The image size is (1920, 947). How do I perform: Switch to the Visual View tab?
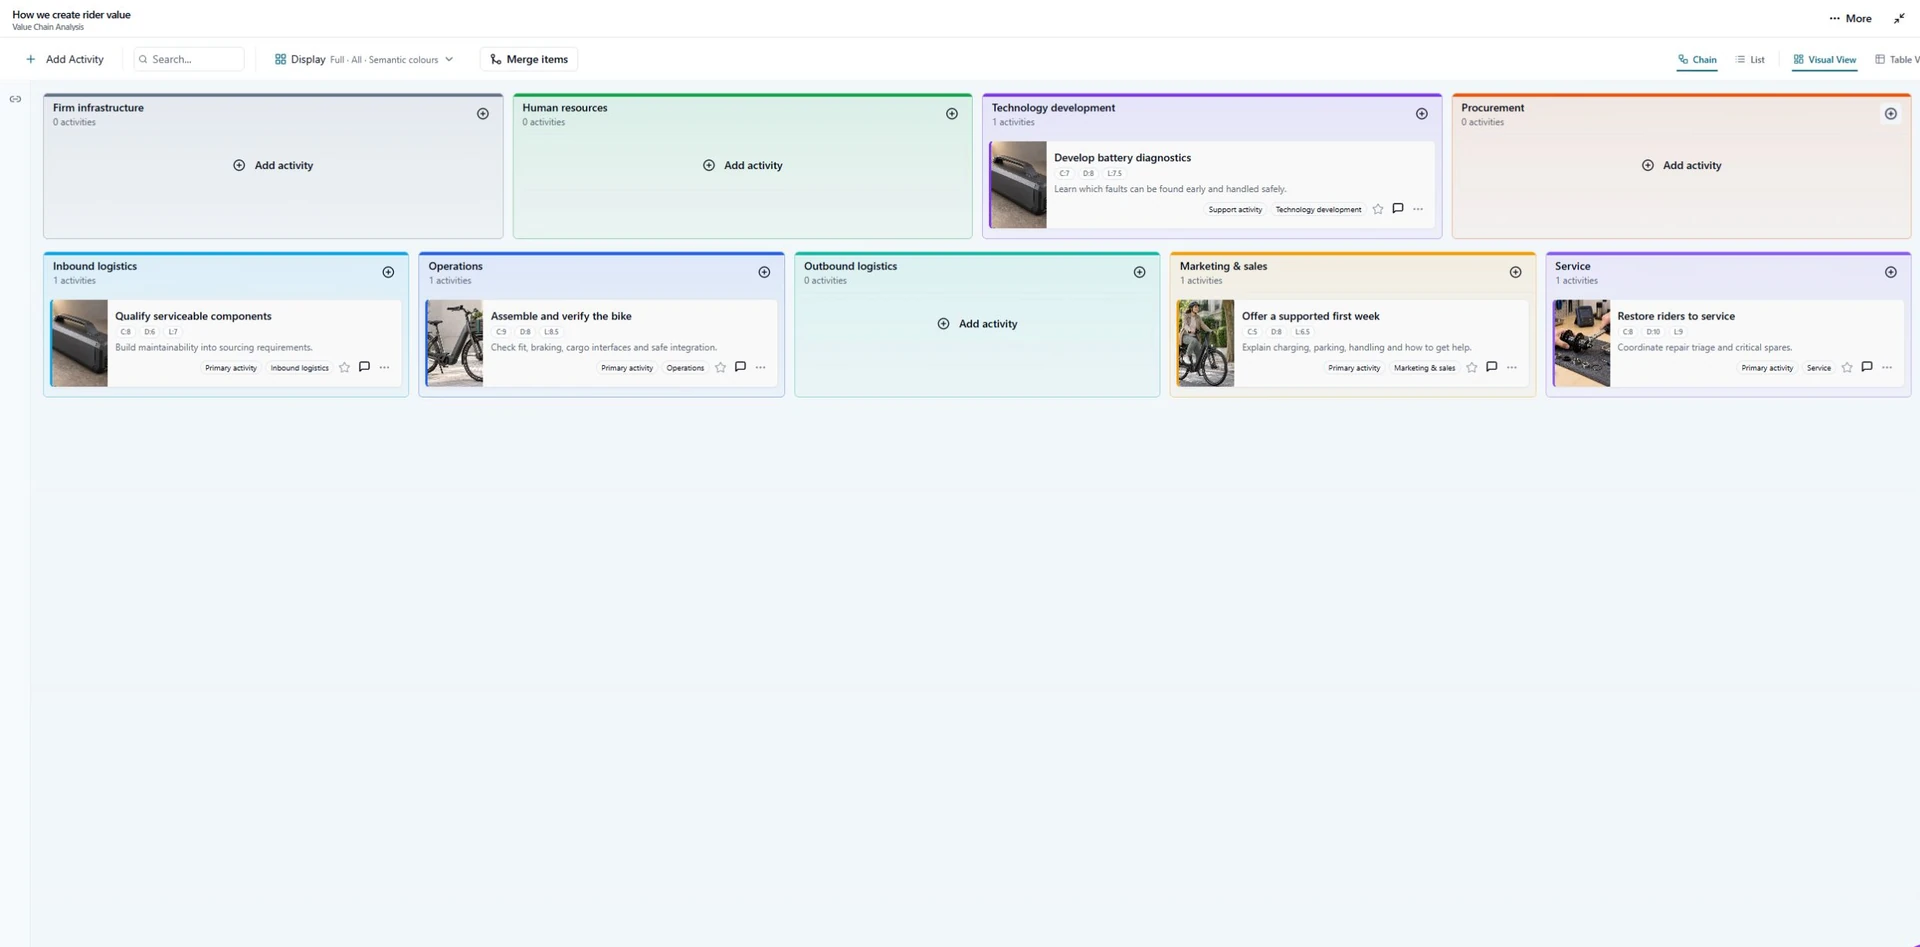pos(1824,59)
